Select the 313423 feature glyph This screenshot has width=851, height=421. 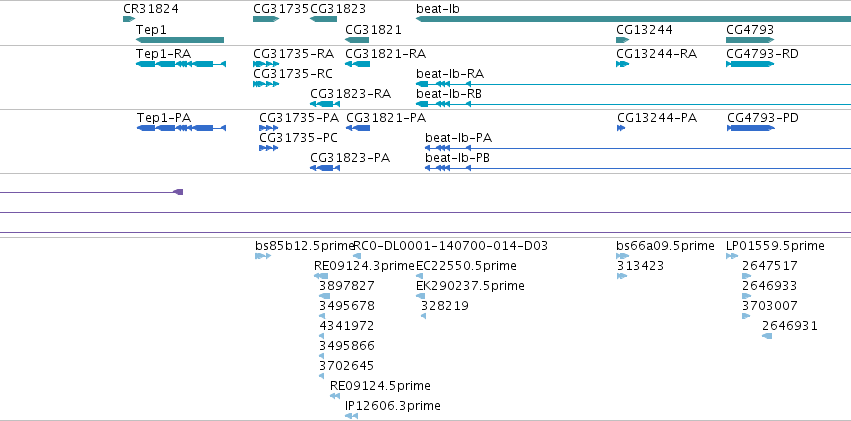(622, 276)
